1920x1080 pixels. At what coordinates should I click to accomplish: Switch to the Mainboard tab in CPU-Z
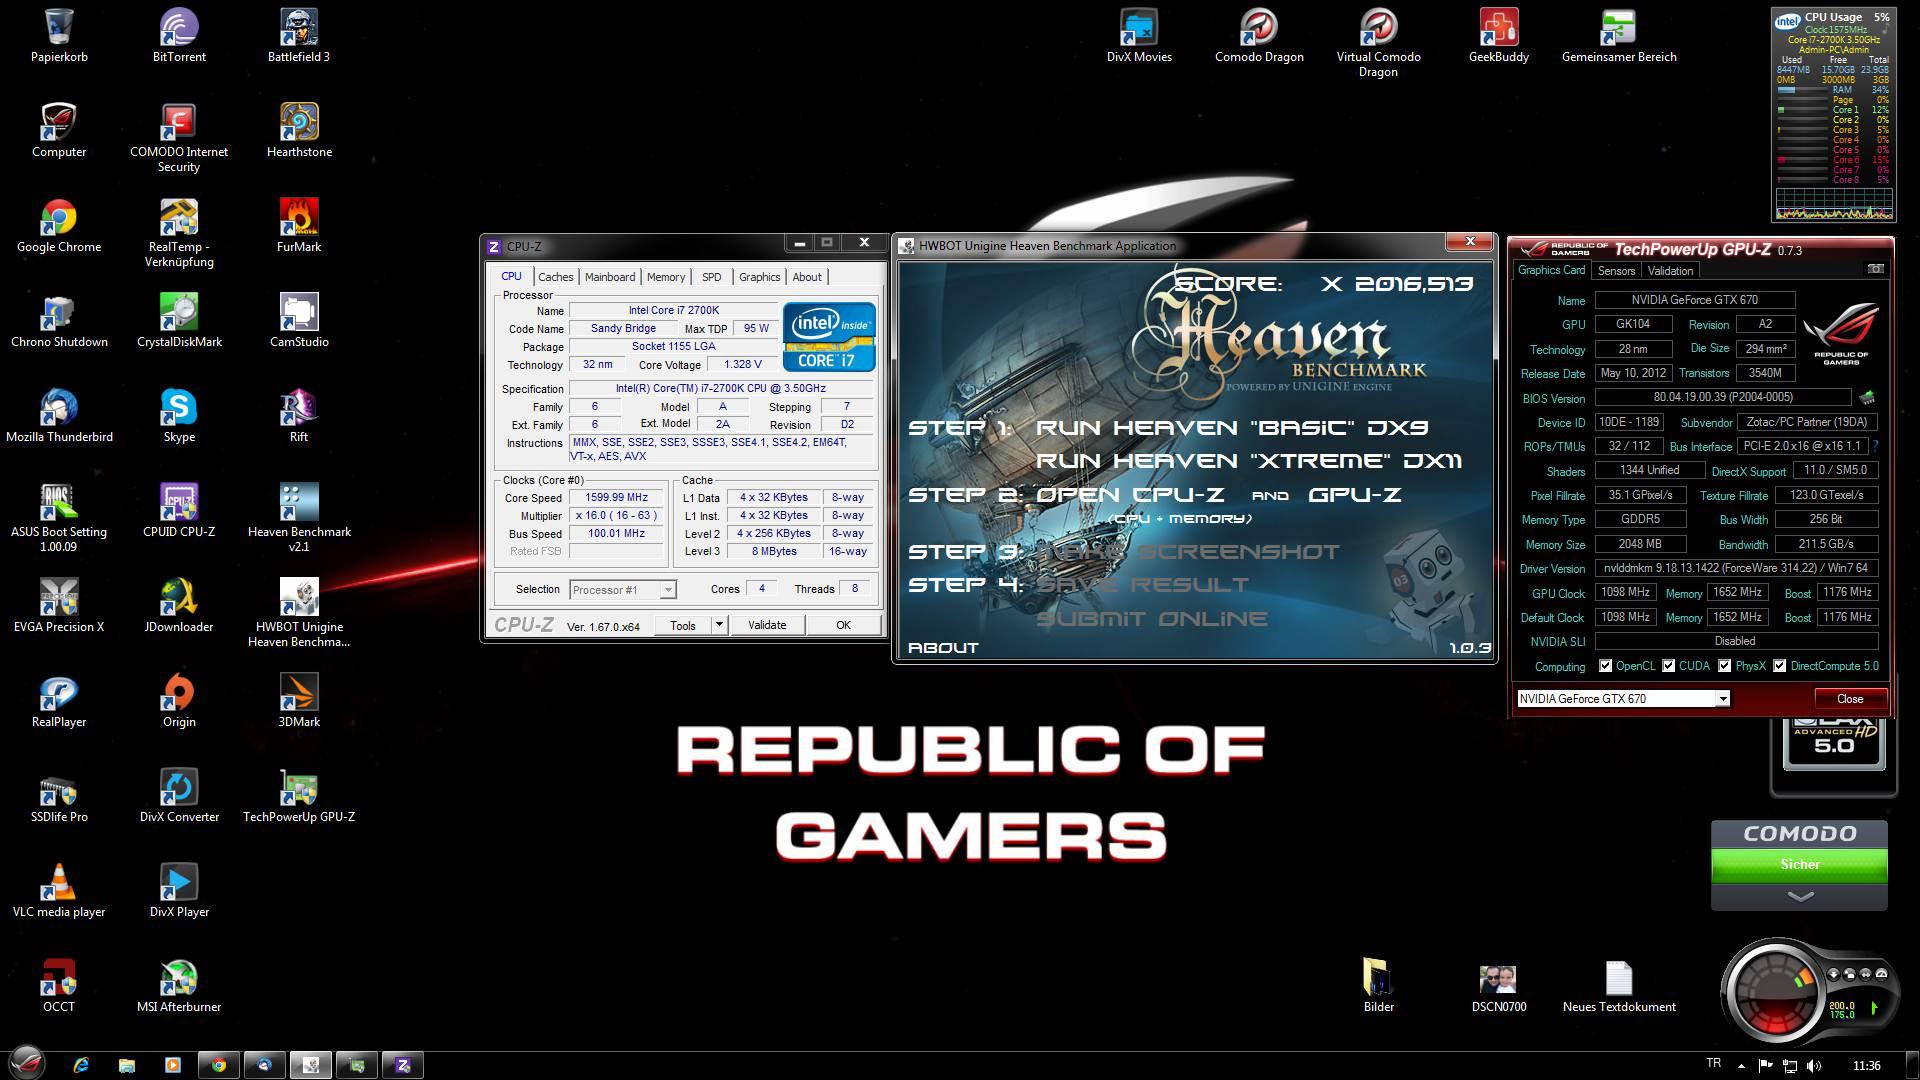[610, 277]
